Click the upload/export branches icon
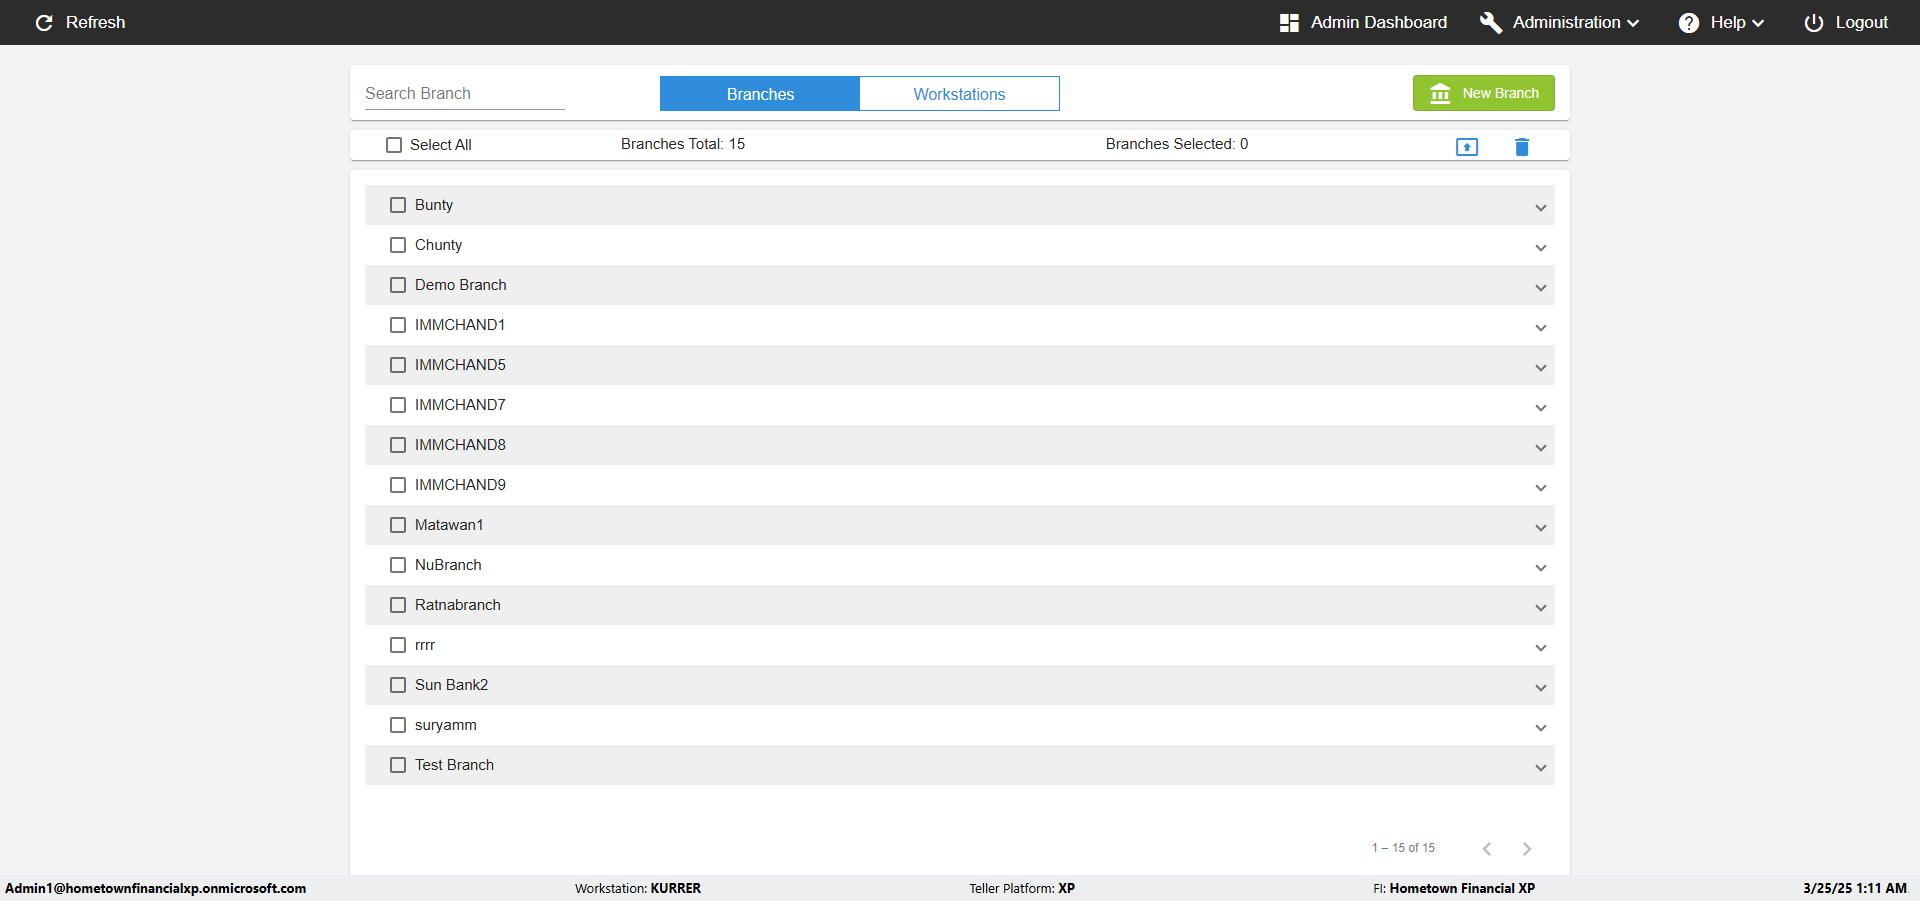1920x901 pixels. (x=1467, y=147)
